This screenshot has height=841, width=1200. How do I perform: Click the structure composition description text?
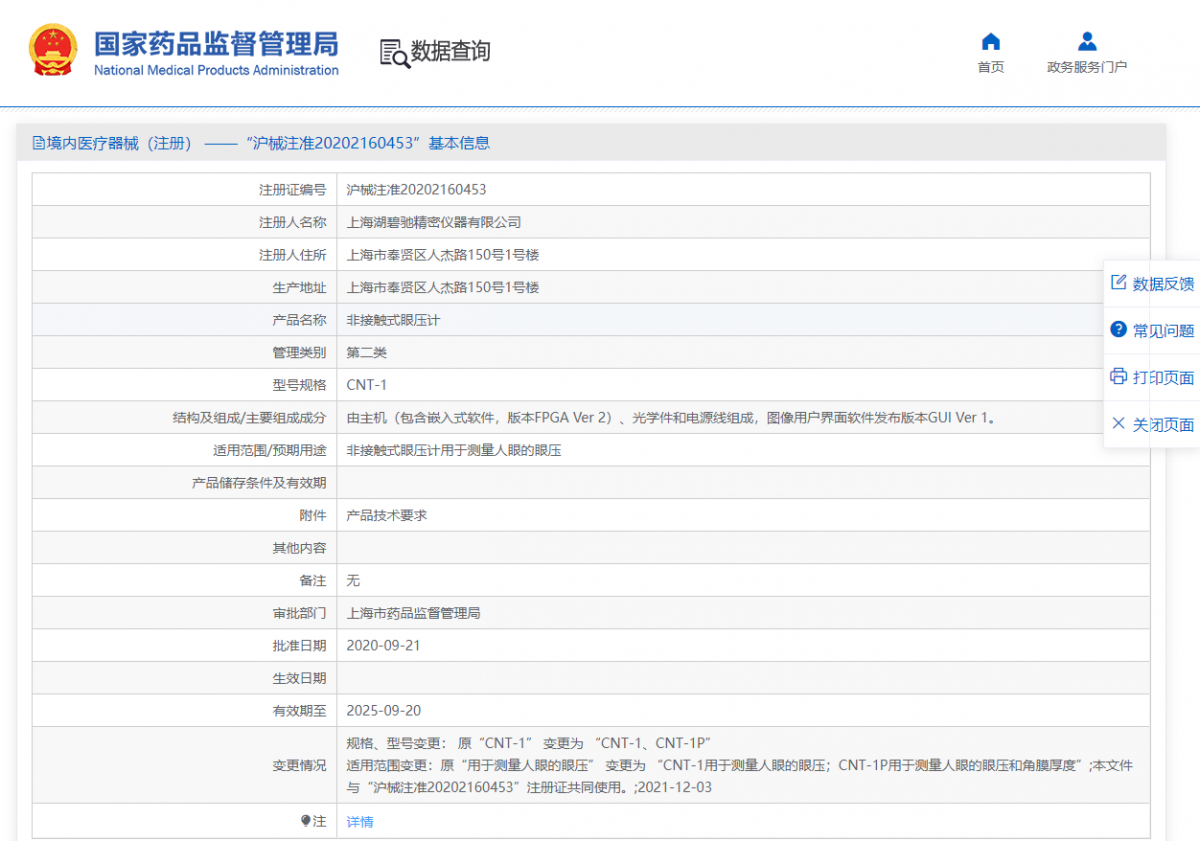pyautogui.click(x=672, y=418)
